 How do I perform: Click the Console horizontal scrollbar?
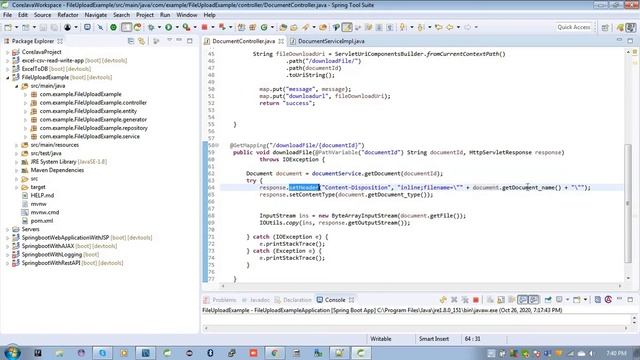[x=415, y=328]
